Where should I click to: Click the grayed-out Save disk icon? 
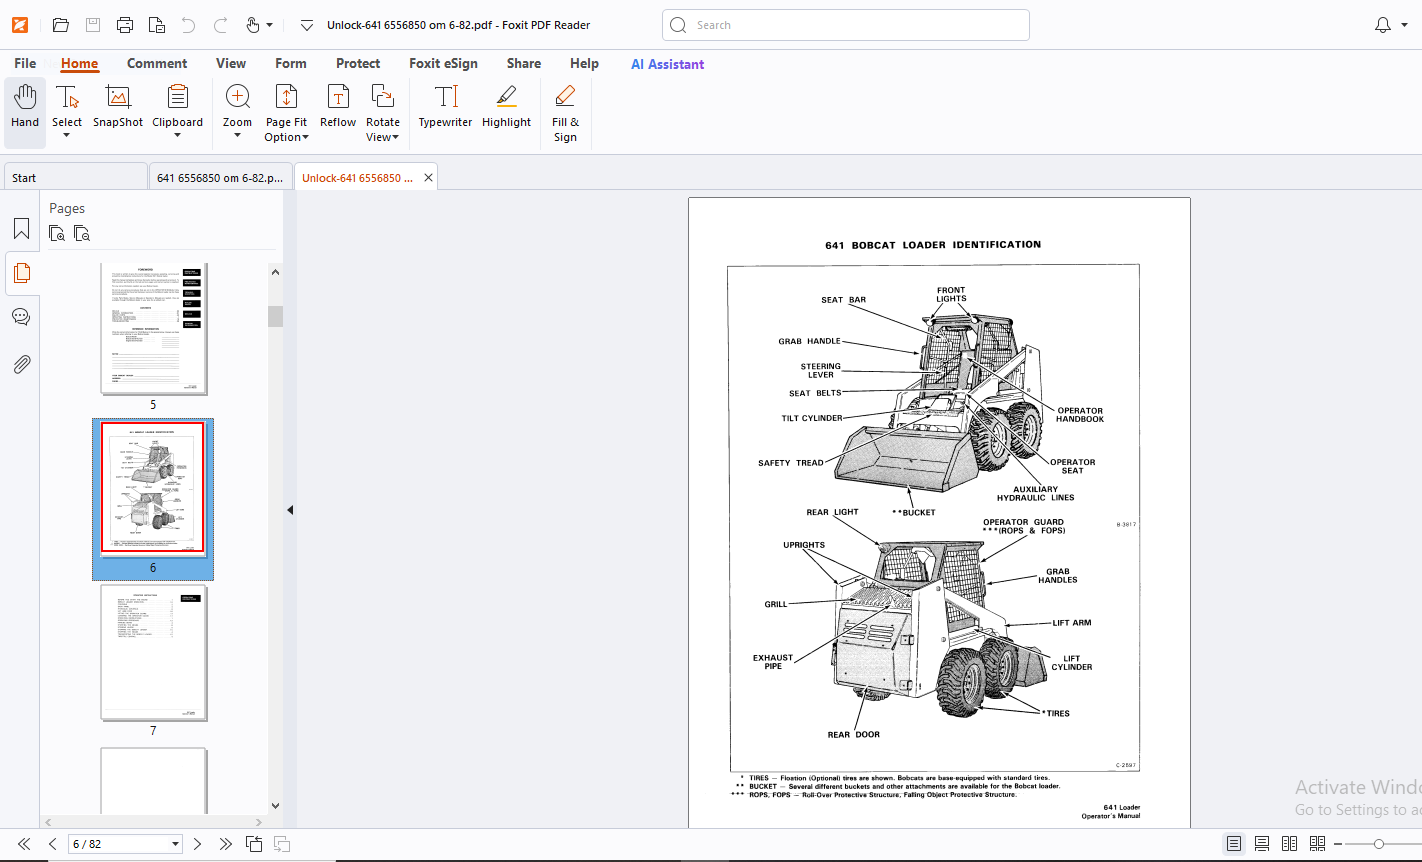point(93,25)
